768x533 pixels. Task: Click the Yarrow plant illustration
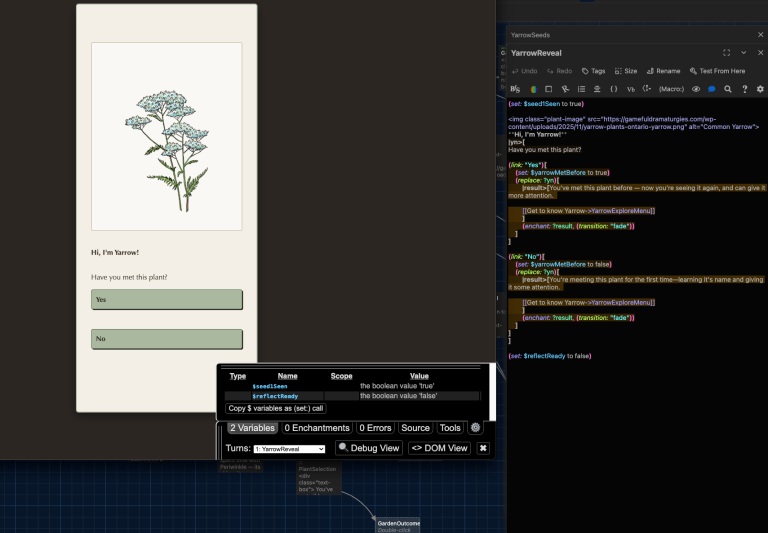pos(167,136)
